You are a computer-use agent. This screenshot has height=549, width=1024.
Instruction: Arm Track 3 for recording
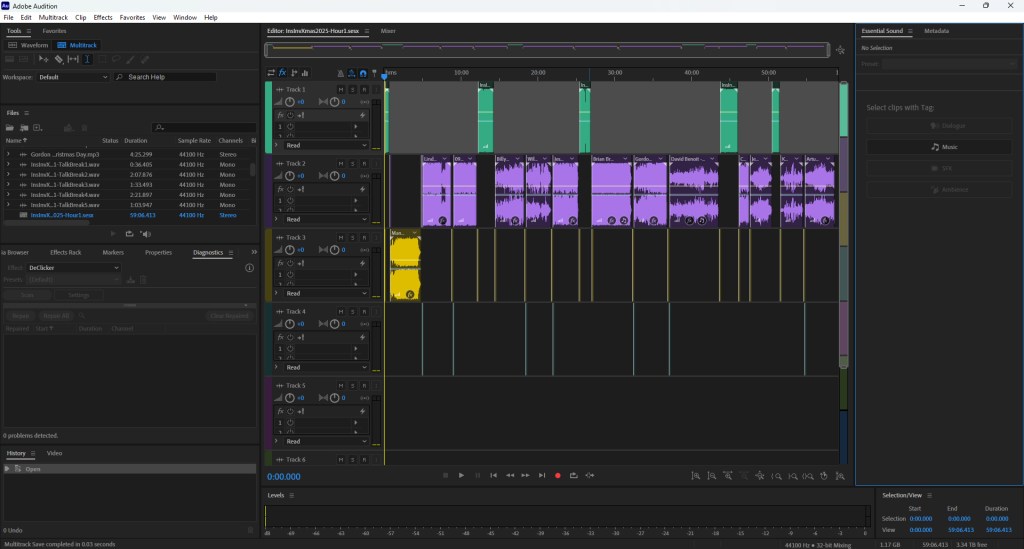click(364, 237)
